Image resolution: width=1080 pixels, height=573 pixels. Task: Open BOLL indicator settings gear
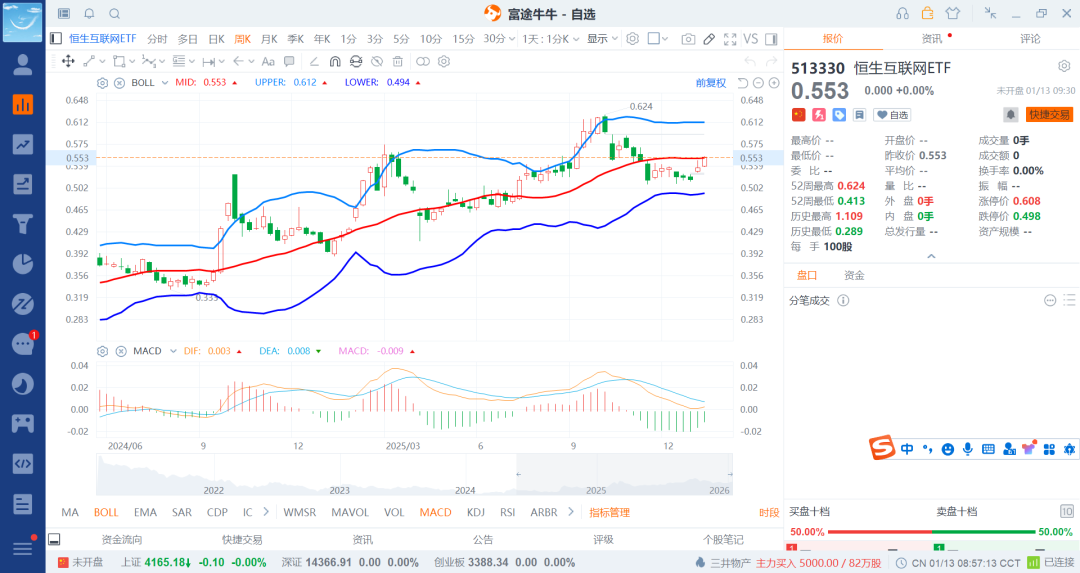pyautogui.click(x=102, y=82)
